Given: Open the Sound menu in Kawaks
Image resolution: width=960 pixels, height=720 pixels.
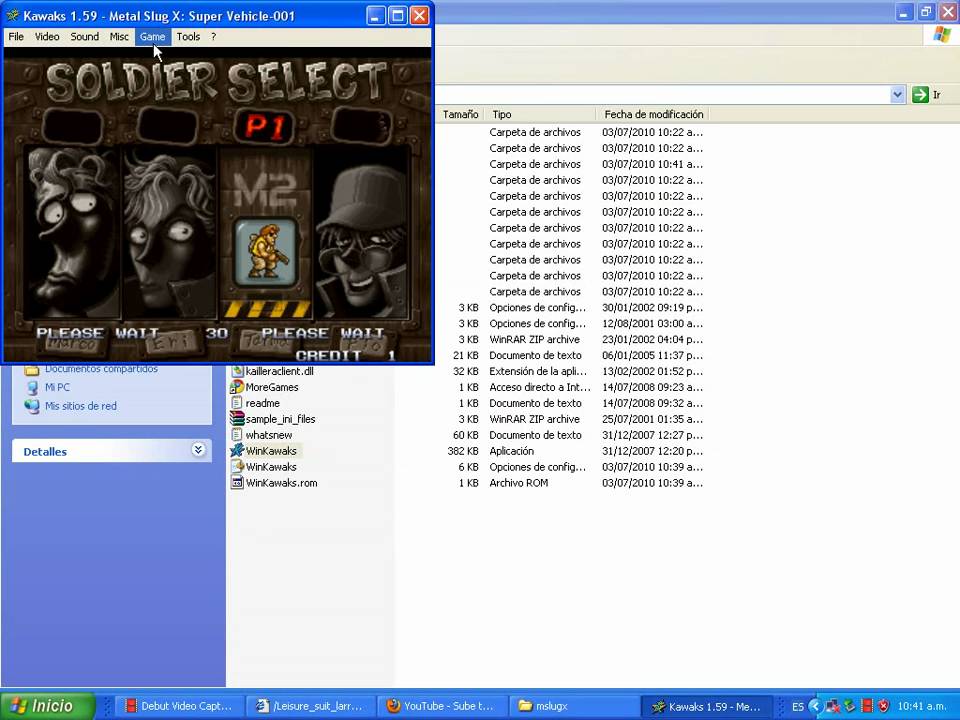Looking at the screenshot, I should pos(84,37).
